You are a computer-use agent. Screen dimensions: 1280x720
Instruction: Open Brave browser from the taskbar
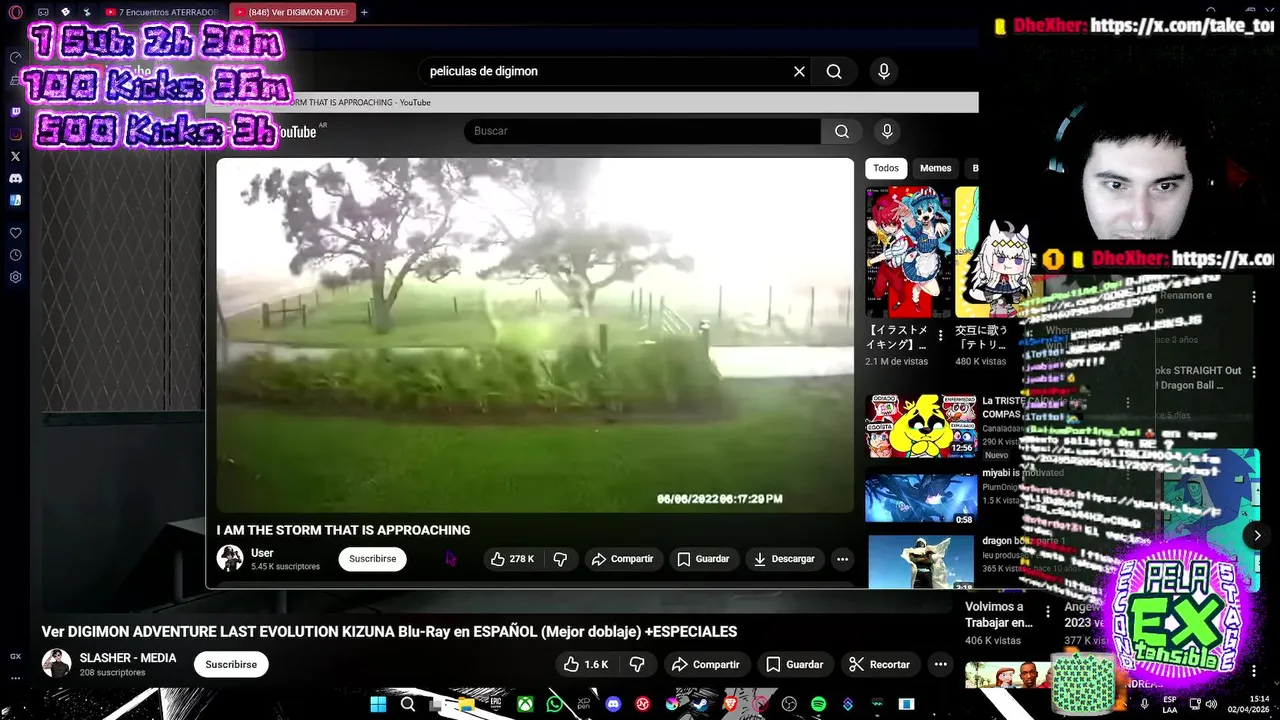point(730,704)
